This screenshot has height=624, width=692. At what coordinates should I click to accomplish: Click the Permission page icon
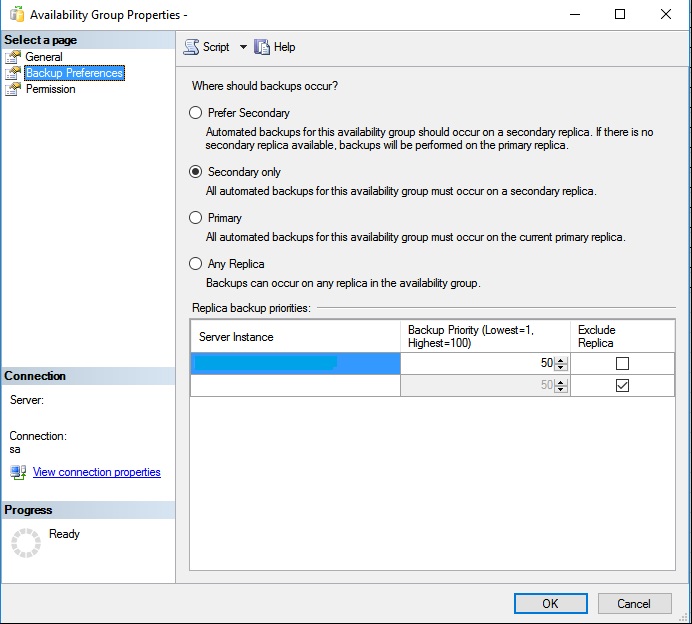pos(13,89)
